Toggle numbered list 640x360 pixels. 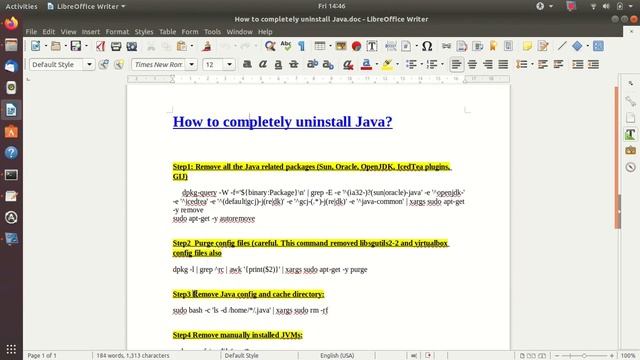click(x=432, y=64)
